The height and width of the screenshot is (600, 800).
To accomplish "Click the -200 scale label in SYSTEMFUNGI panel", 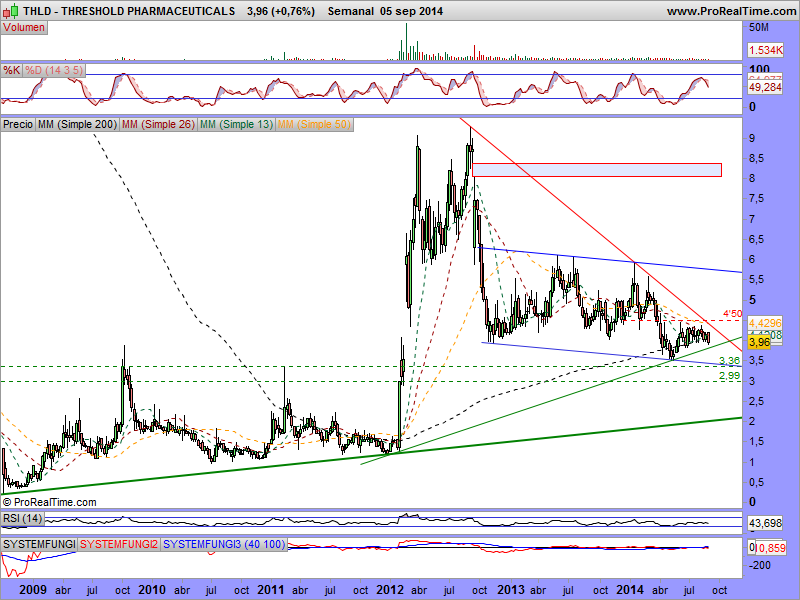I will tap(760, 565).
